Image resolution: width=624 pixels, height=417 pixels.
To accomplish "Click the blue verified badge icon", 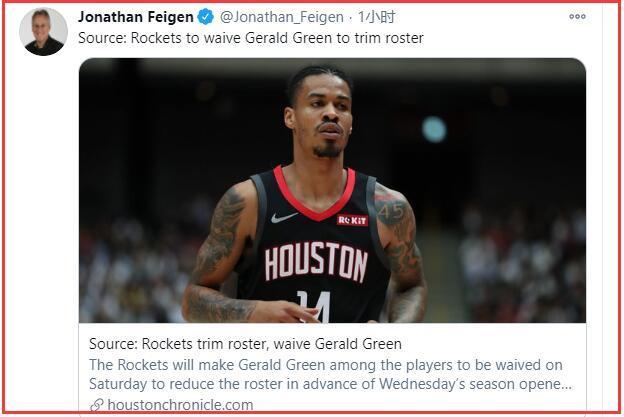I will [x=206, y=17].
